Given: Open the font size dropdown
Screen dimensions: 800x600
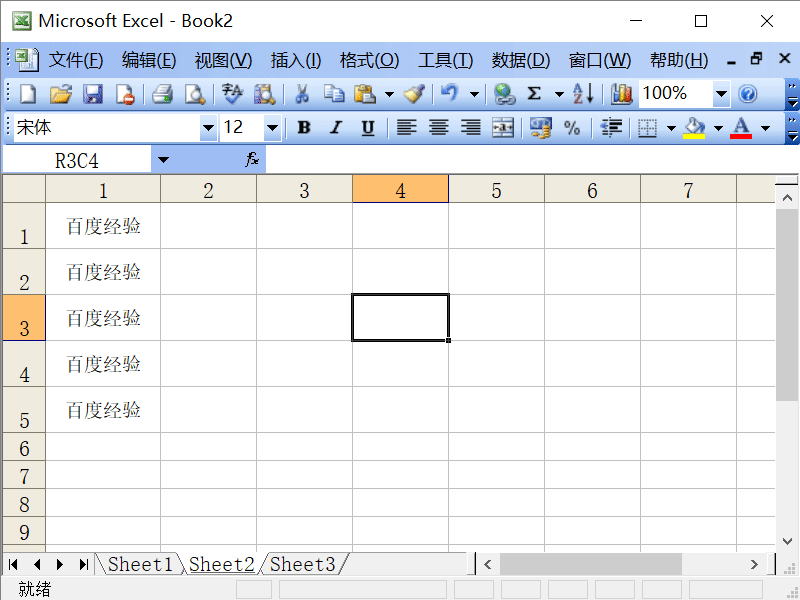Looking at the screenshot, I should pos(272,127).
